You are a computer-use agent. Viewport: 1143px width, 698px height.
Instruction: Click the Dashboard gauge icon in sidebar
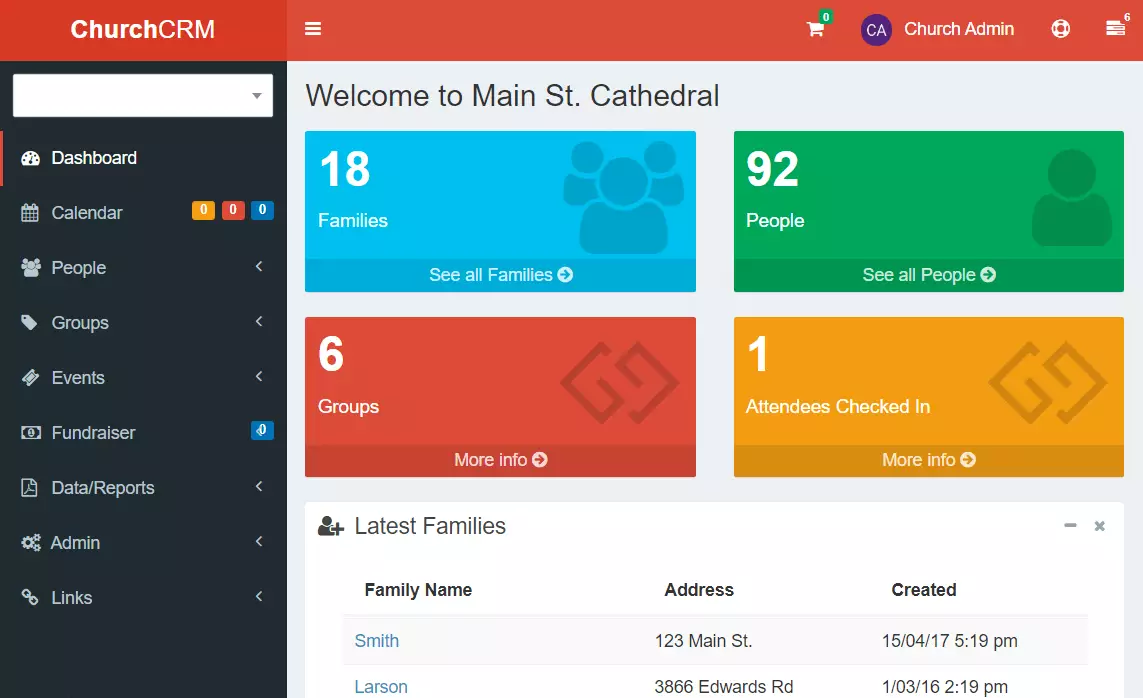[31, 158]
